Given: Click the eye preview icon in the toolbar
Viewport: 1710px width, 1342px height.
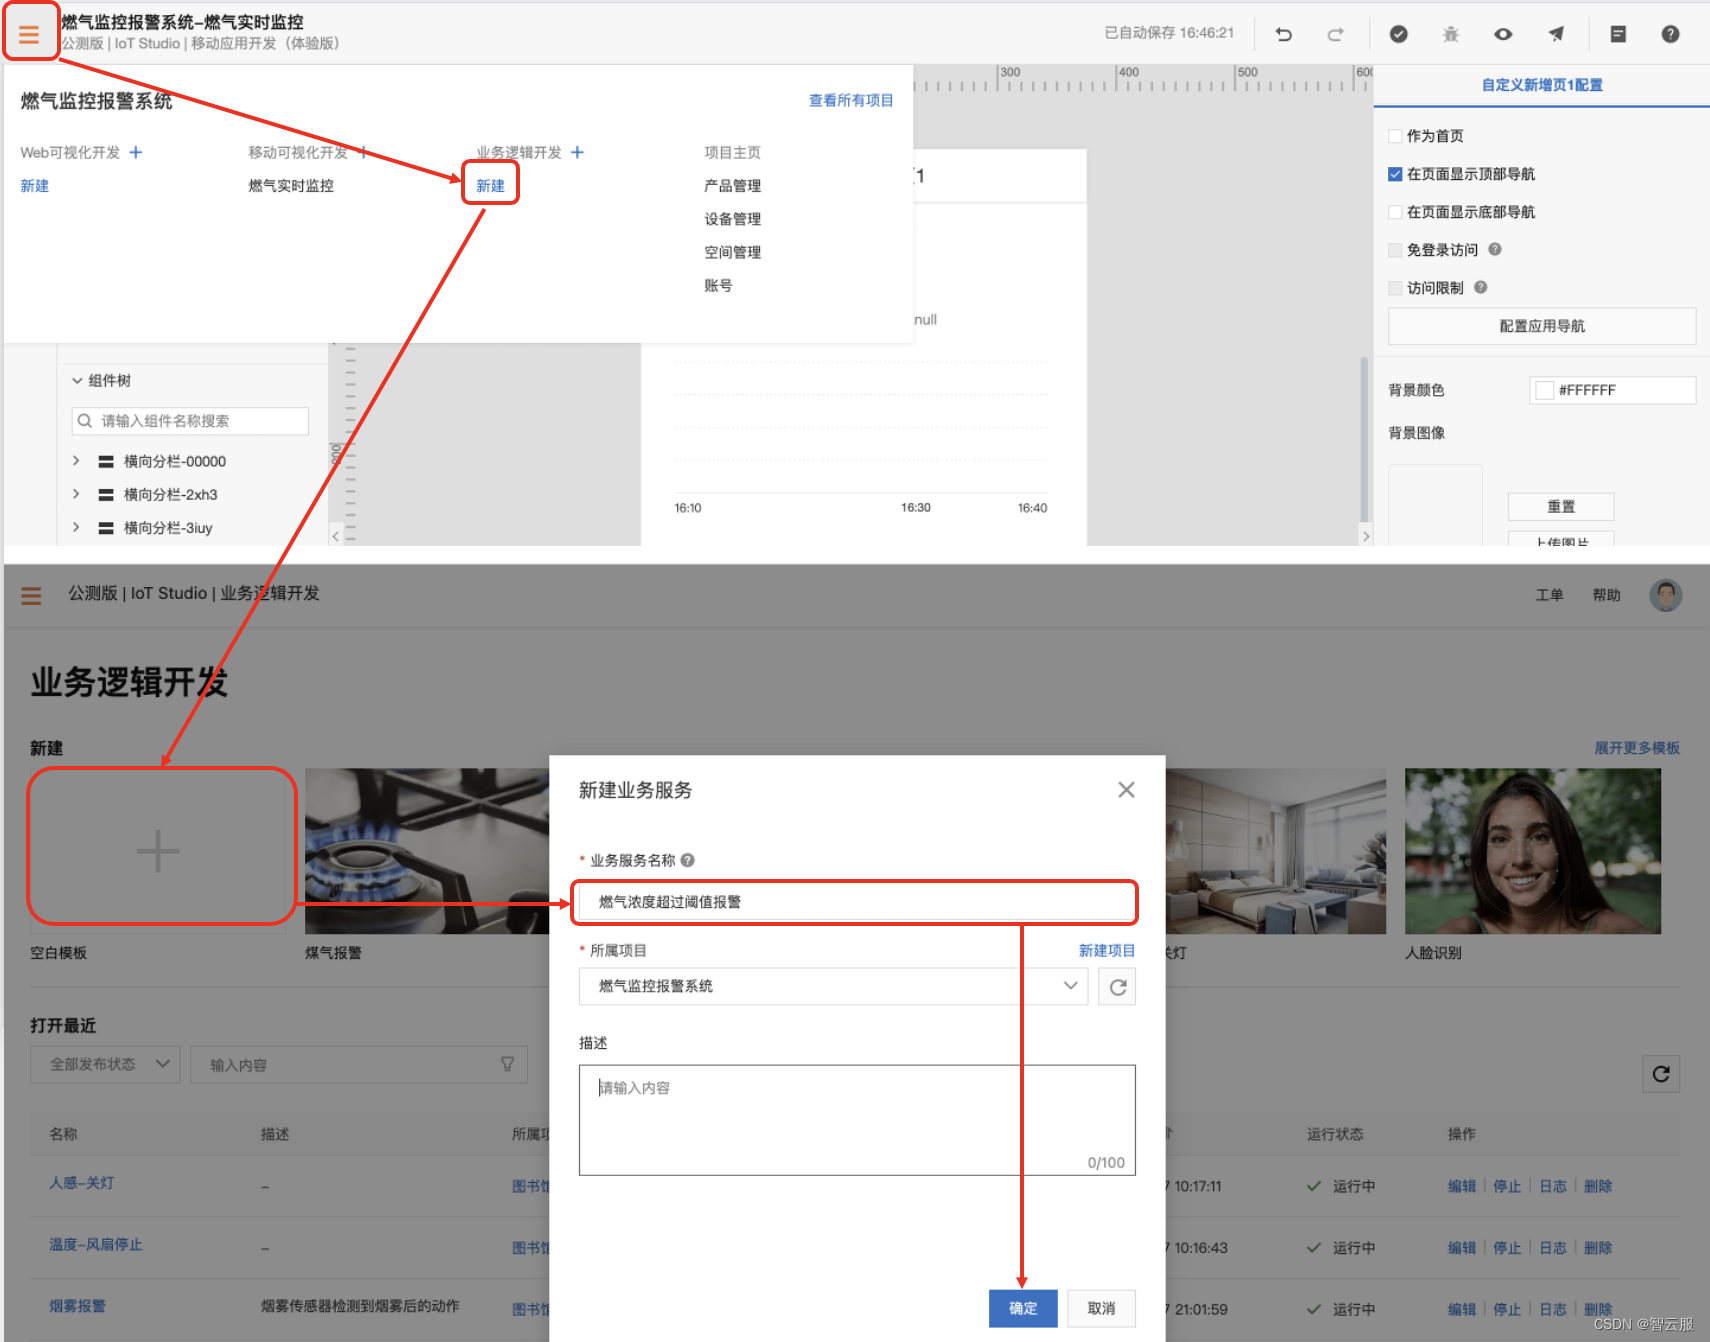Looking at the screenshot, I should 1503,34.
